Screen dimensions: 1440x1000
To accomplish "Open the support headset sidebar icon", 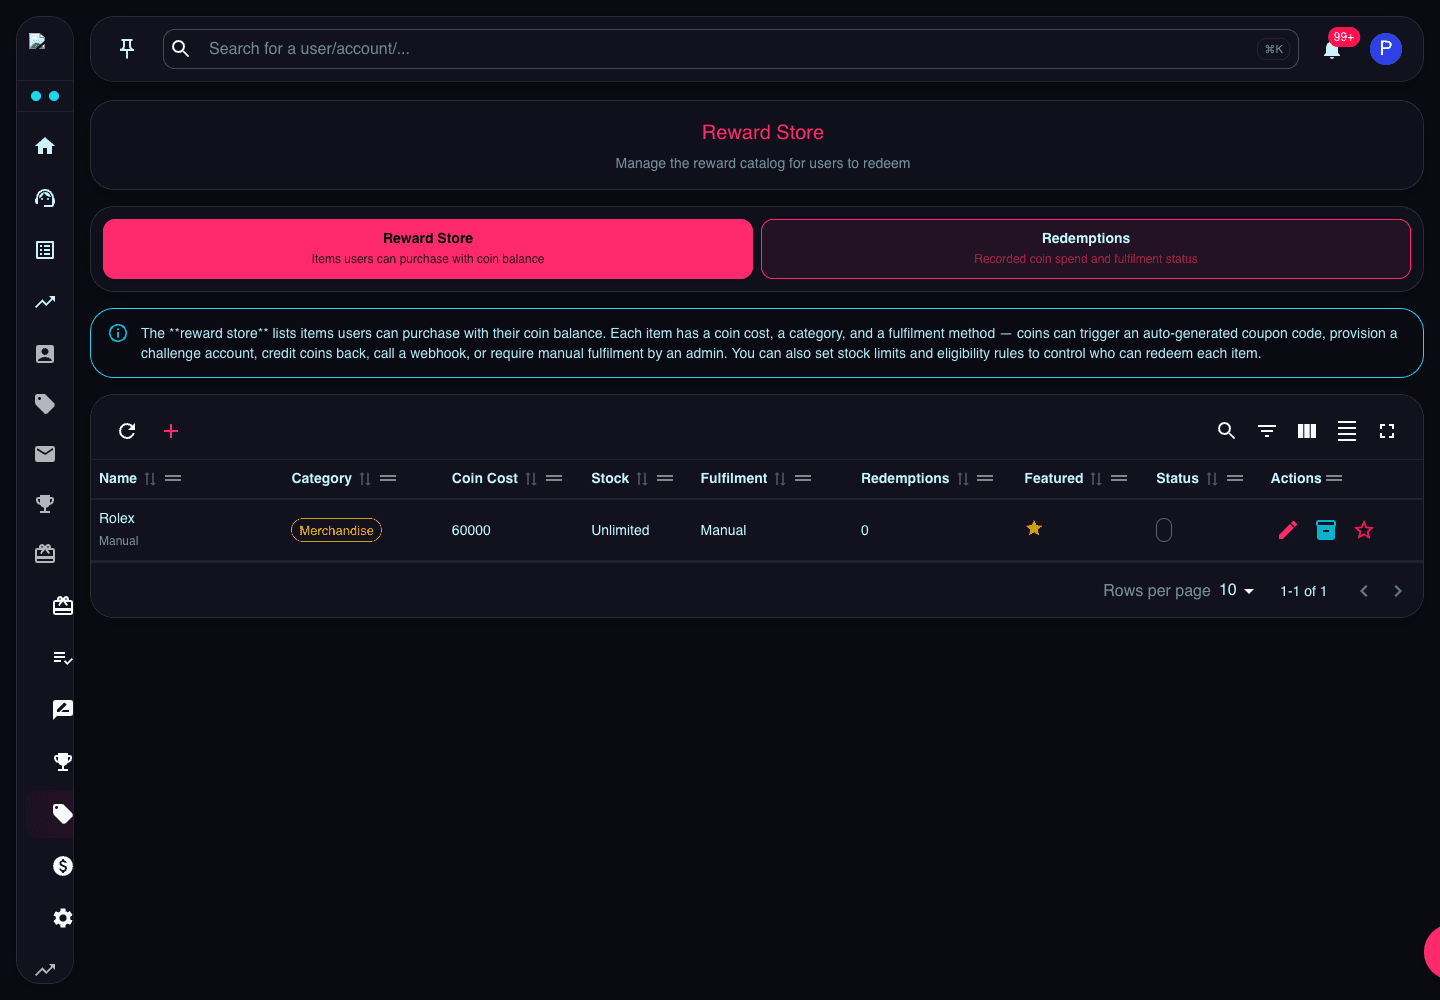I will pos(45,198).
